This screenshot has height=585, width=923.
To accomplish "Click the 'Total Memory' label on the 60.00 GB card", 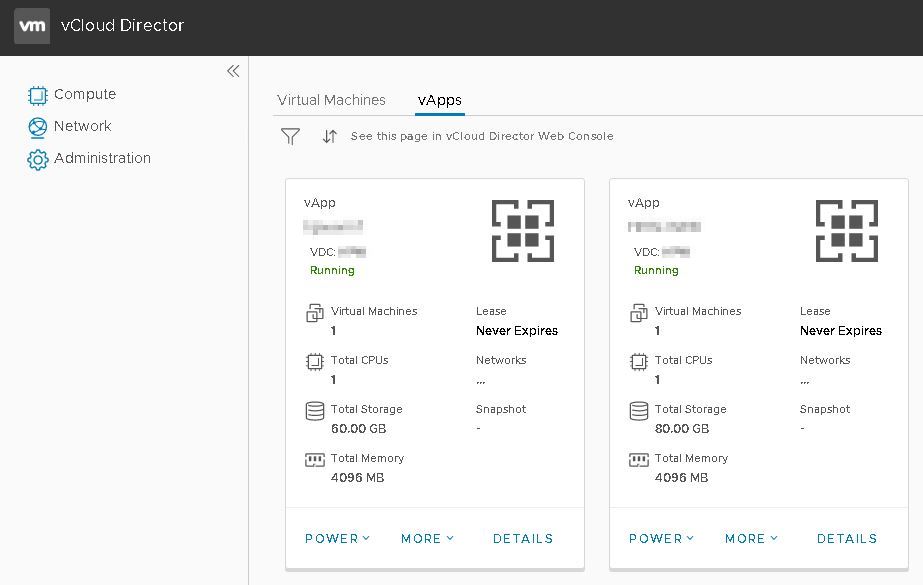I will tap(367, 458).
